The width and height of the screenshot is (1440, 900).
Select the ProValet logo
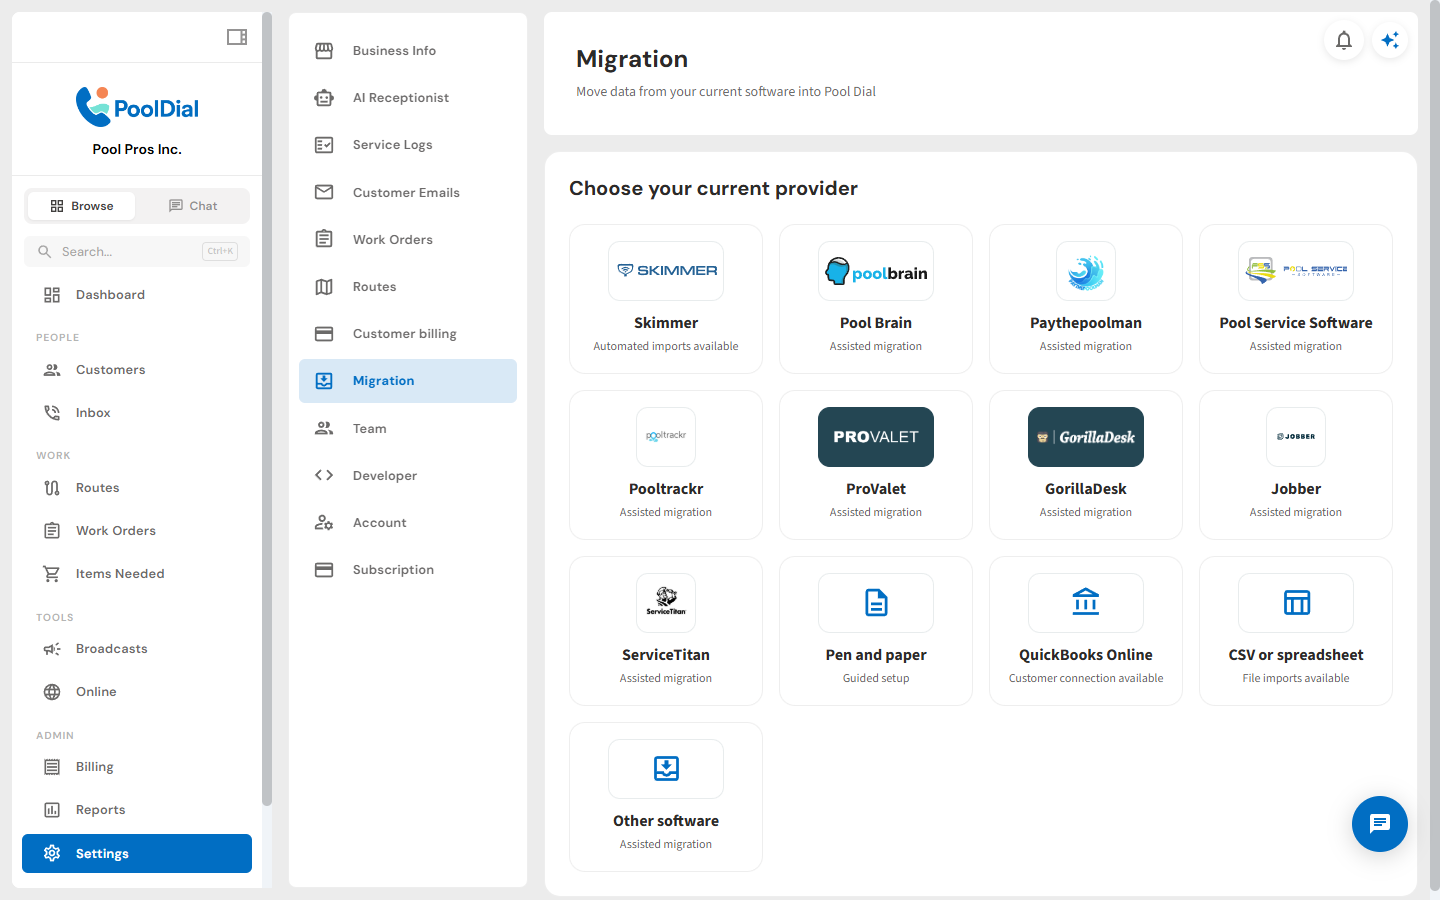876,437
